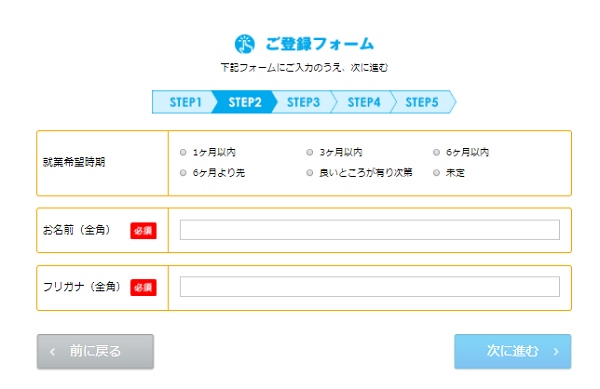600x389 pixels.
Task: Click the red 必須 badge beside フリガナ
Action: (x=143, y=287)
